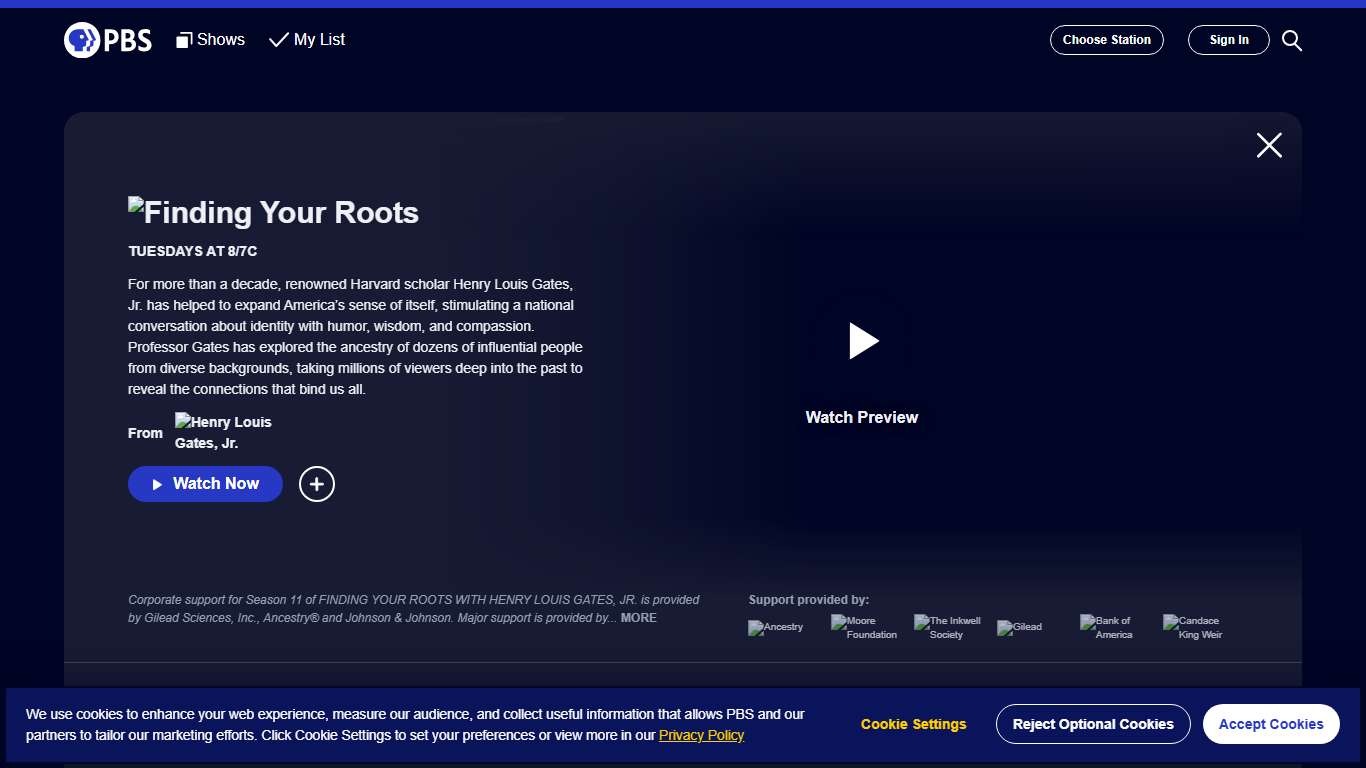Click the Watch Now button
The height and width of the screenshot is (768, 1366).
pos(205,483)
